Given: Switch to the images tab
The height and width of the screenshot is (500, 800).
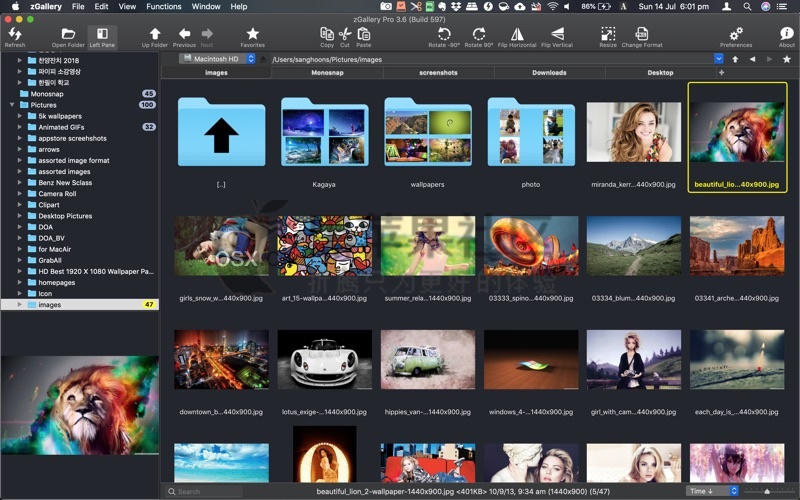Looking at the screenshot, I should click(x=216, y=72).
